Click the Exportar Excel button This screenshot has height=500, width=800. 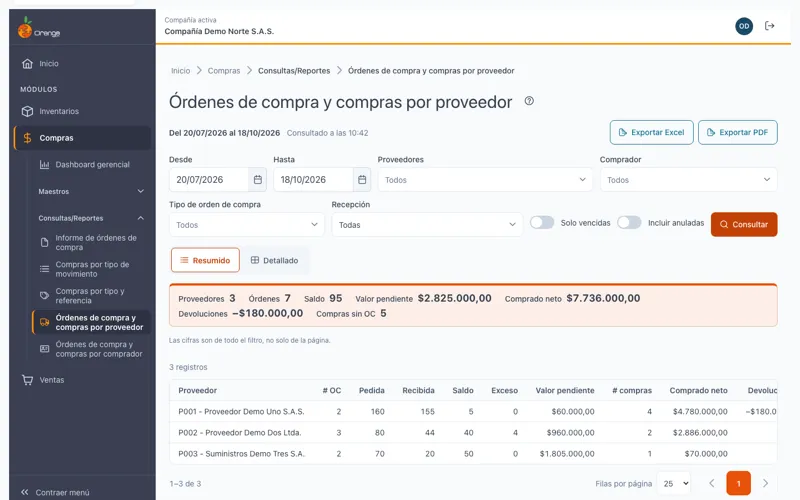coord(652,133)
